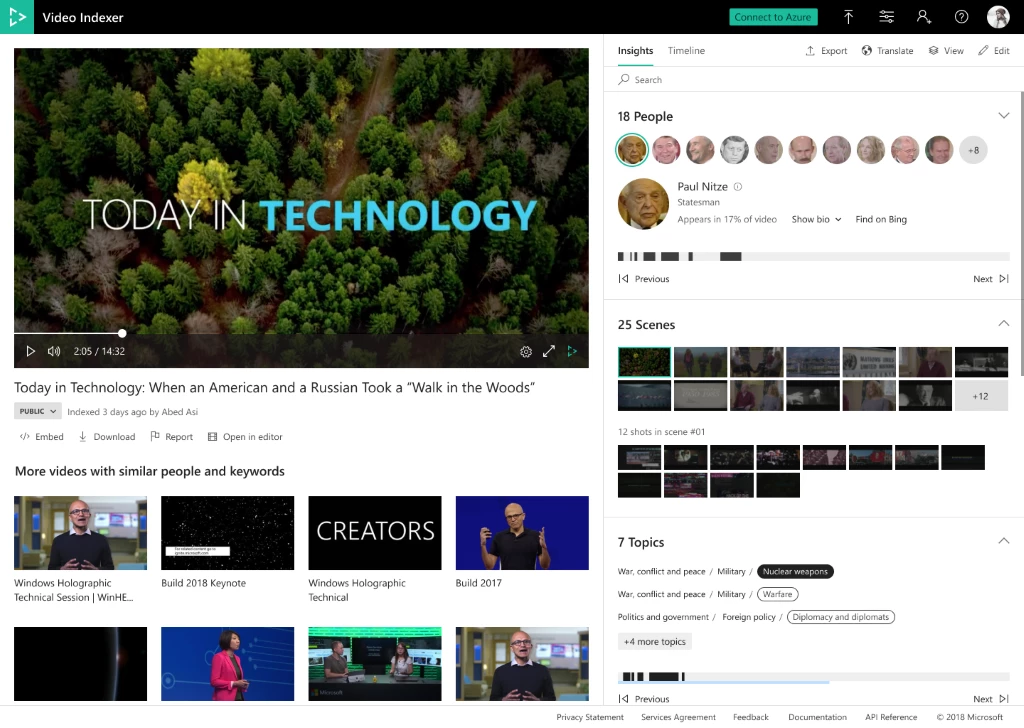Collapse the 18 People section
The image size is (1024, 728).
pyautogui.click(x=1004, y=116)
